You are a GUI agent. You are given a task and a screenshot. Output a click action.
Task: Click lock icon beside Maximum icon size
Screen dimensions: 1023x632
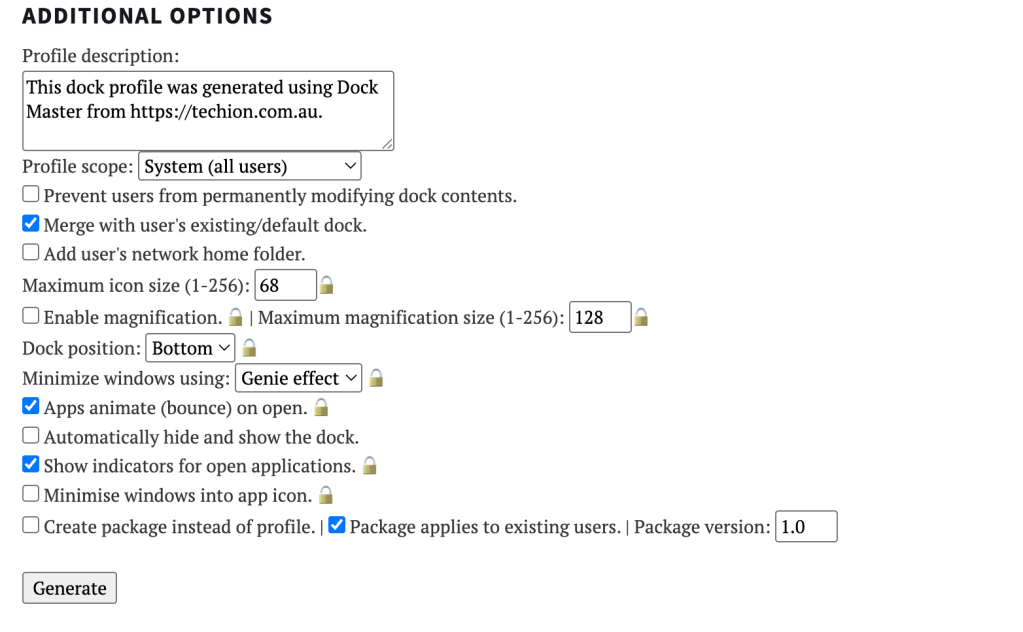coord(326,287)
